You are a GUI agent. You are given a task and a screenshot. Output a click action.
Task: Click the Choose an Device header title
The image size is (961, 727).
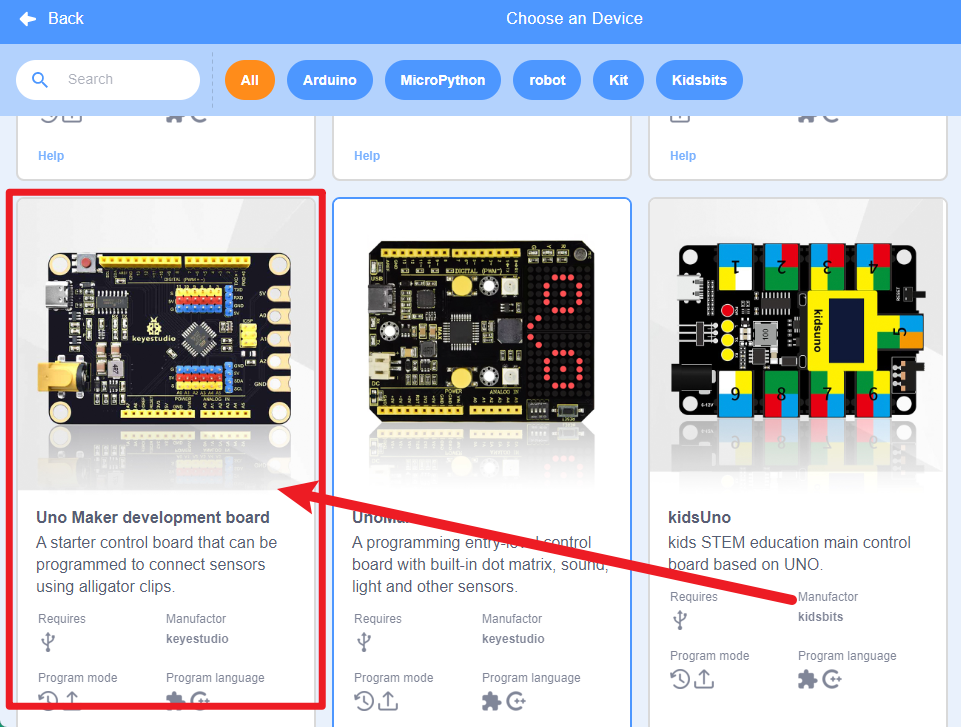click(x=574, y=18)
